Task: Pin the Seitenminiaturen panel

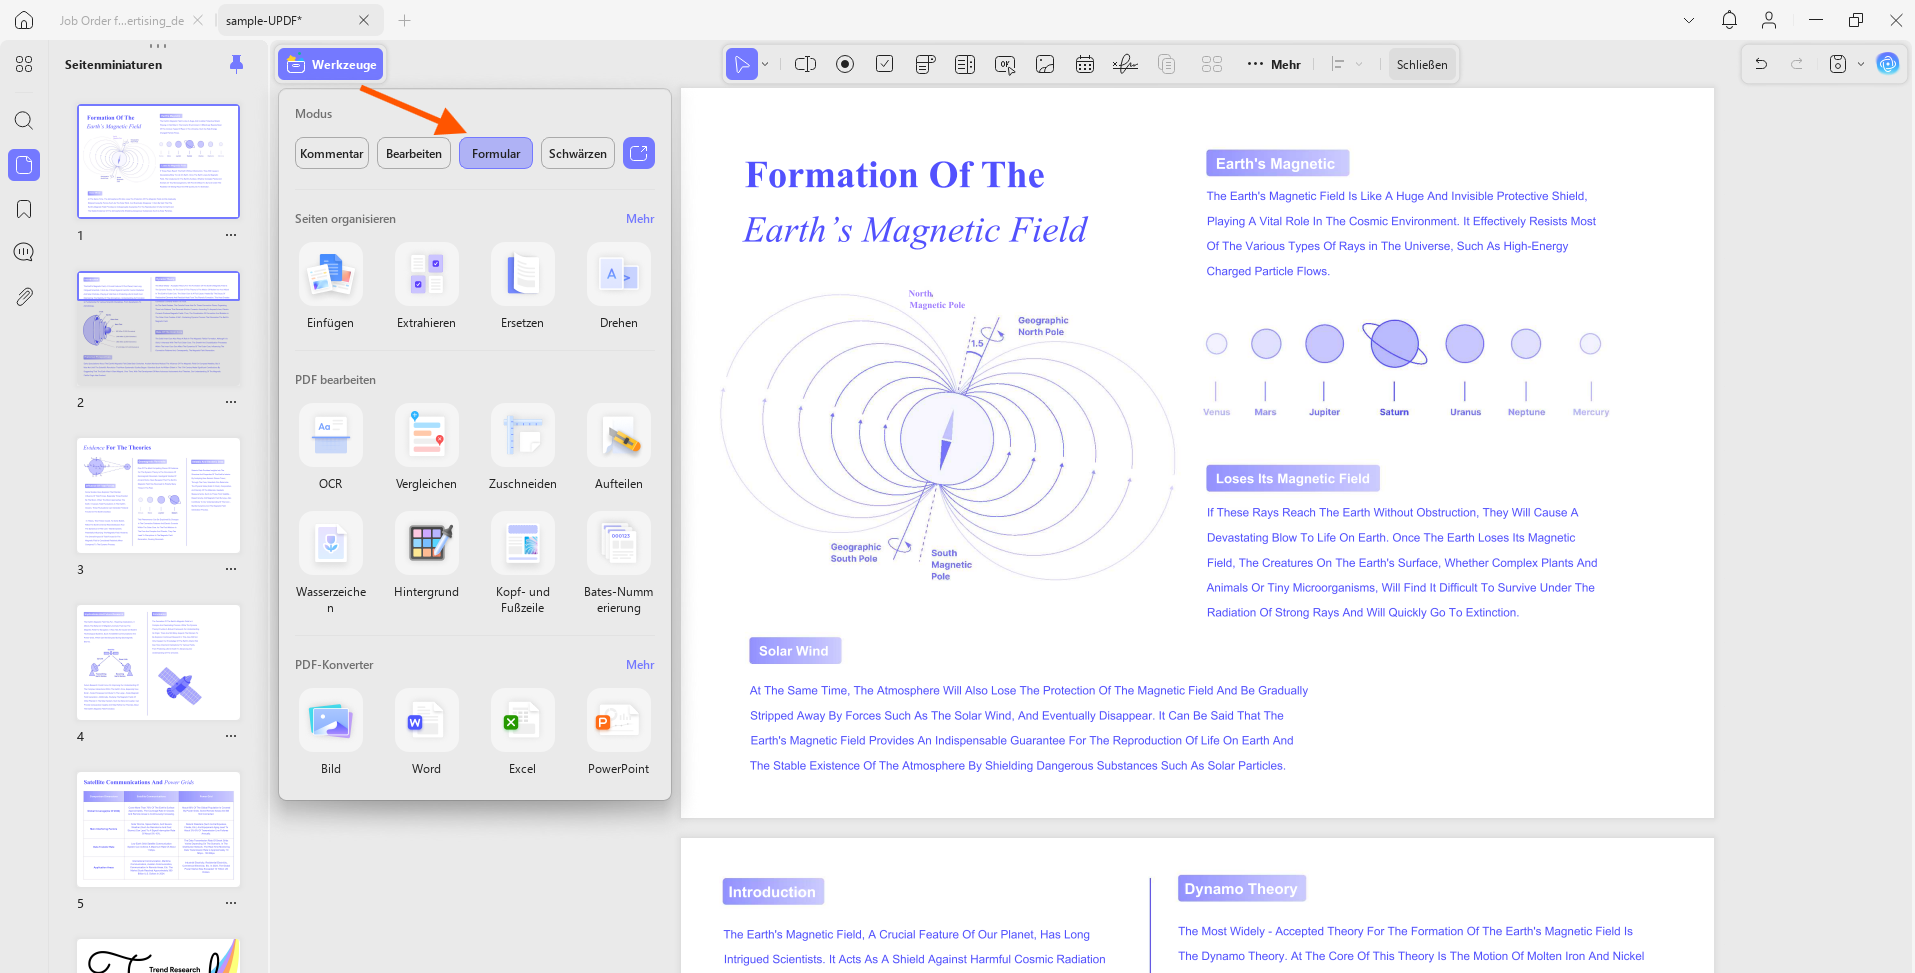Action: 236,64
